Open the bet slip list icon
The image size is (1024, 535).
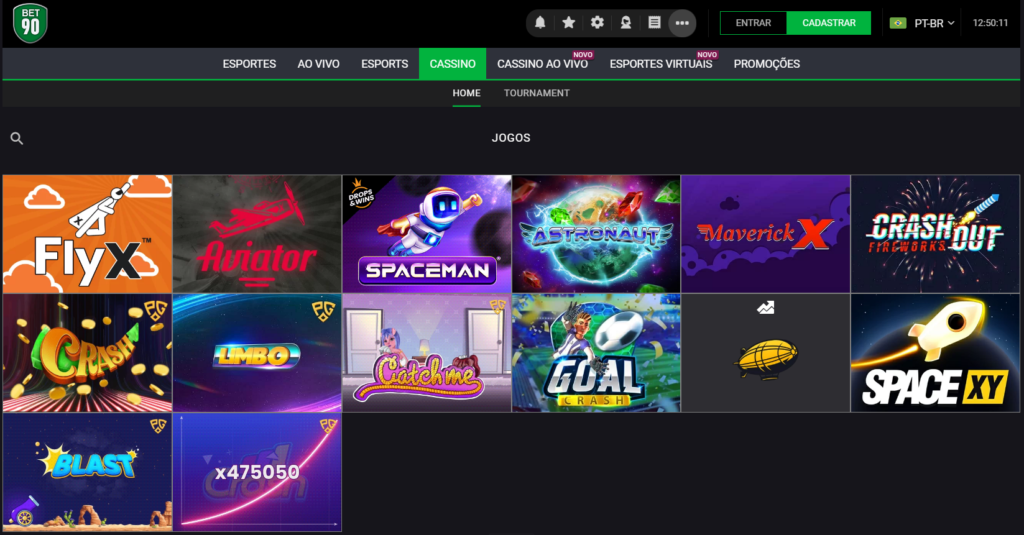click(654, 23)
